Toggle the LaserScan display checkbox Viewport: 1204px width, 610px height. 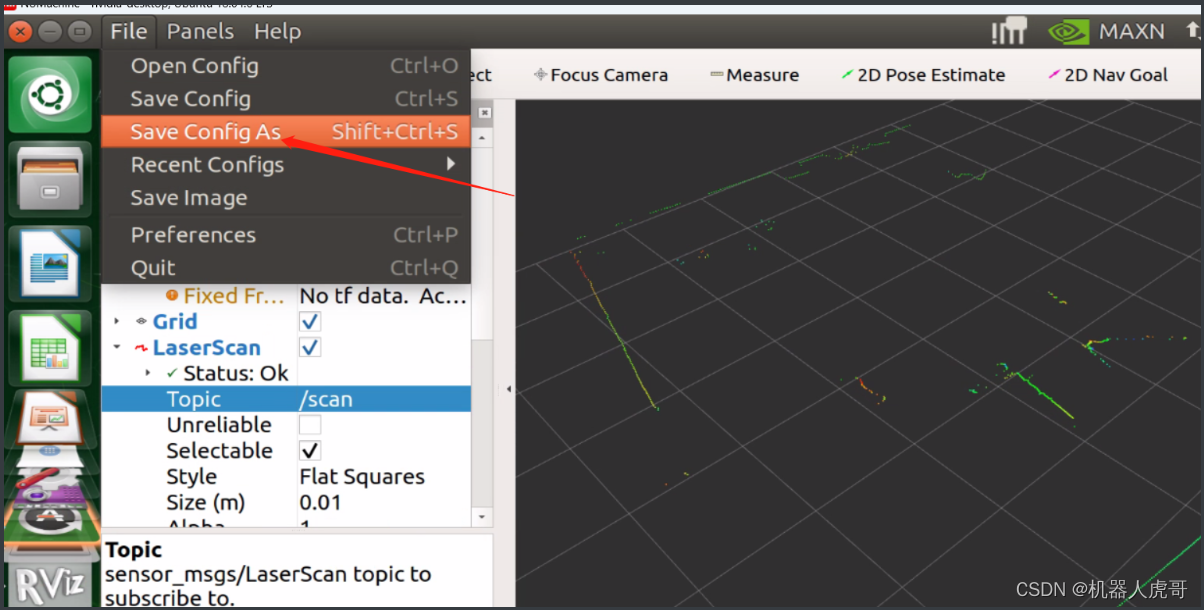(x=310, y=347)
